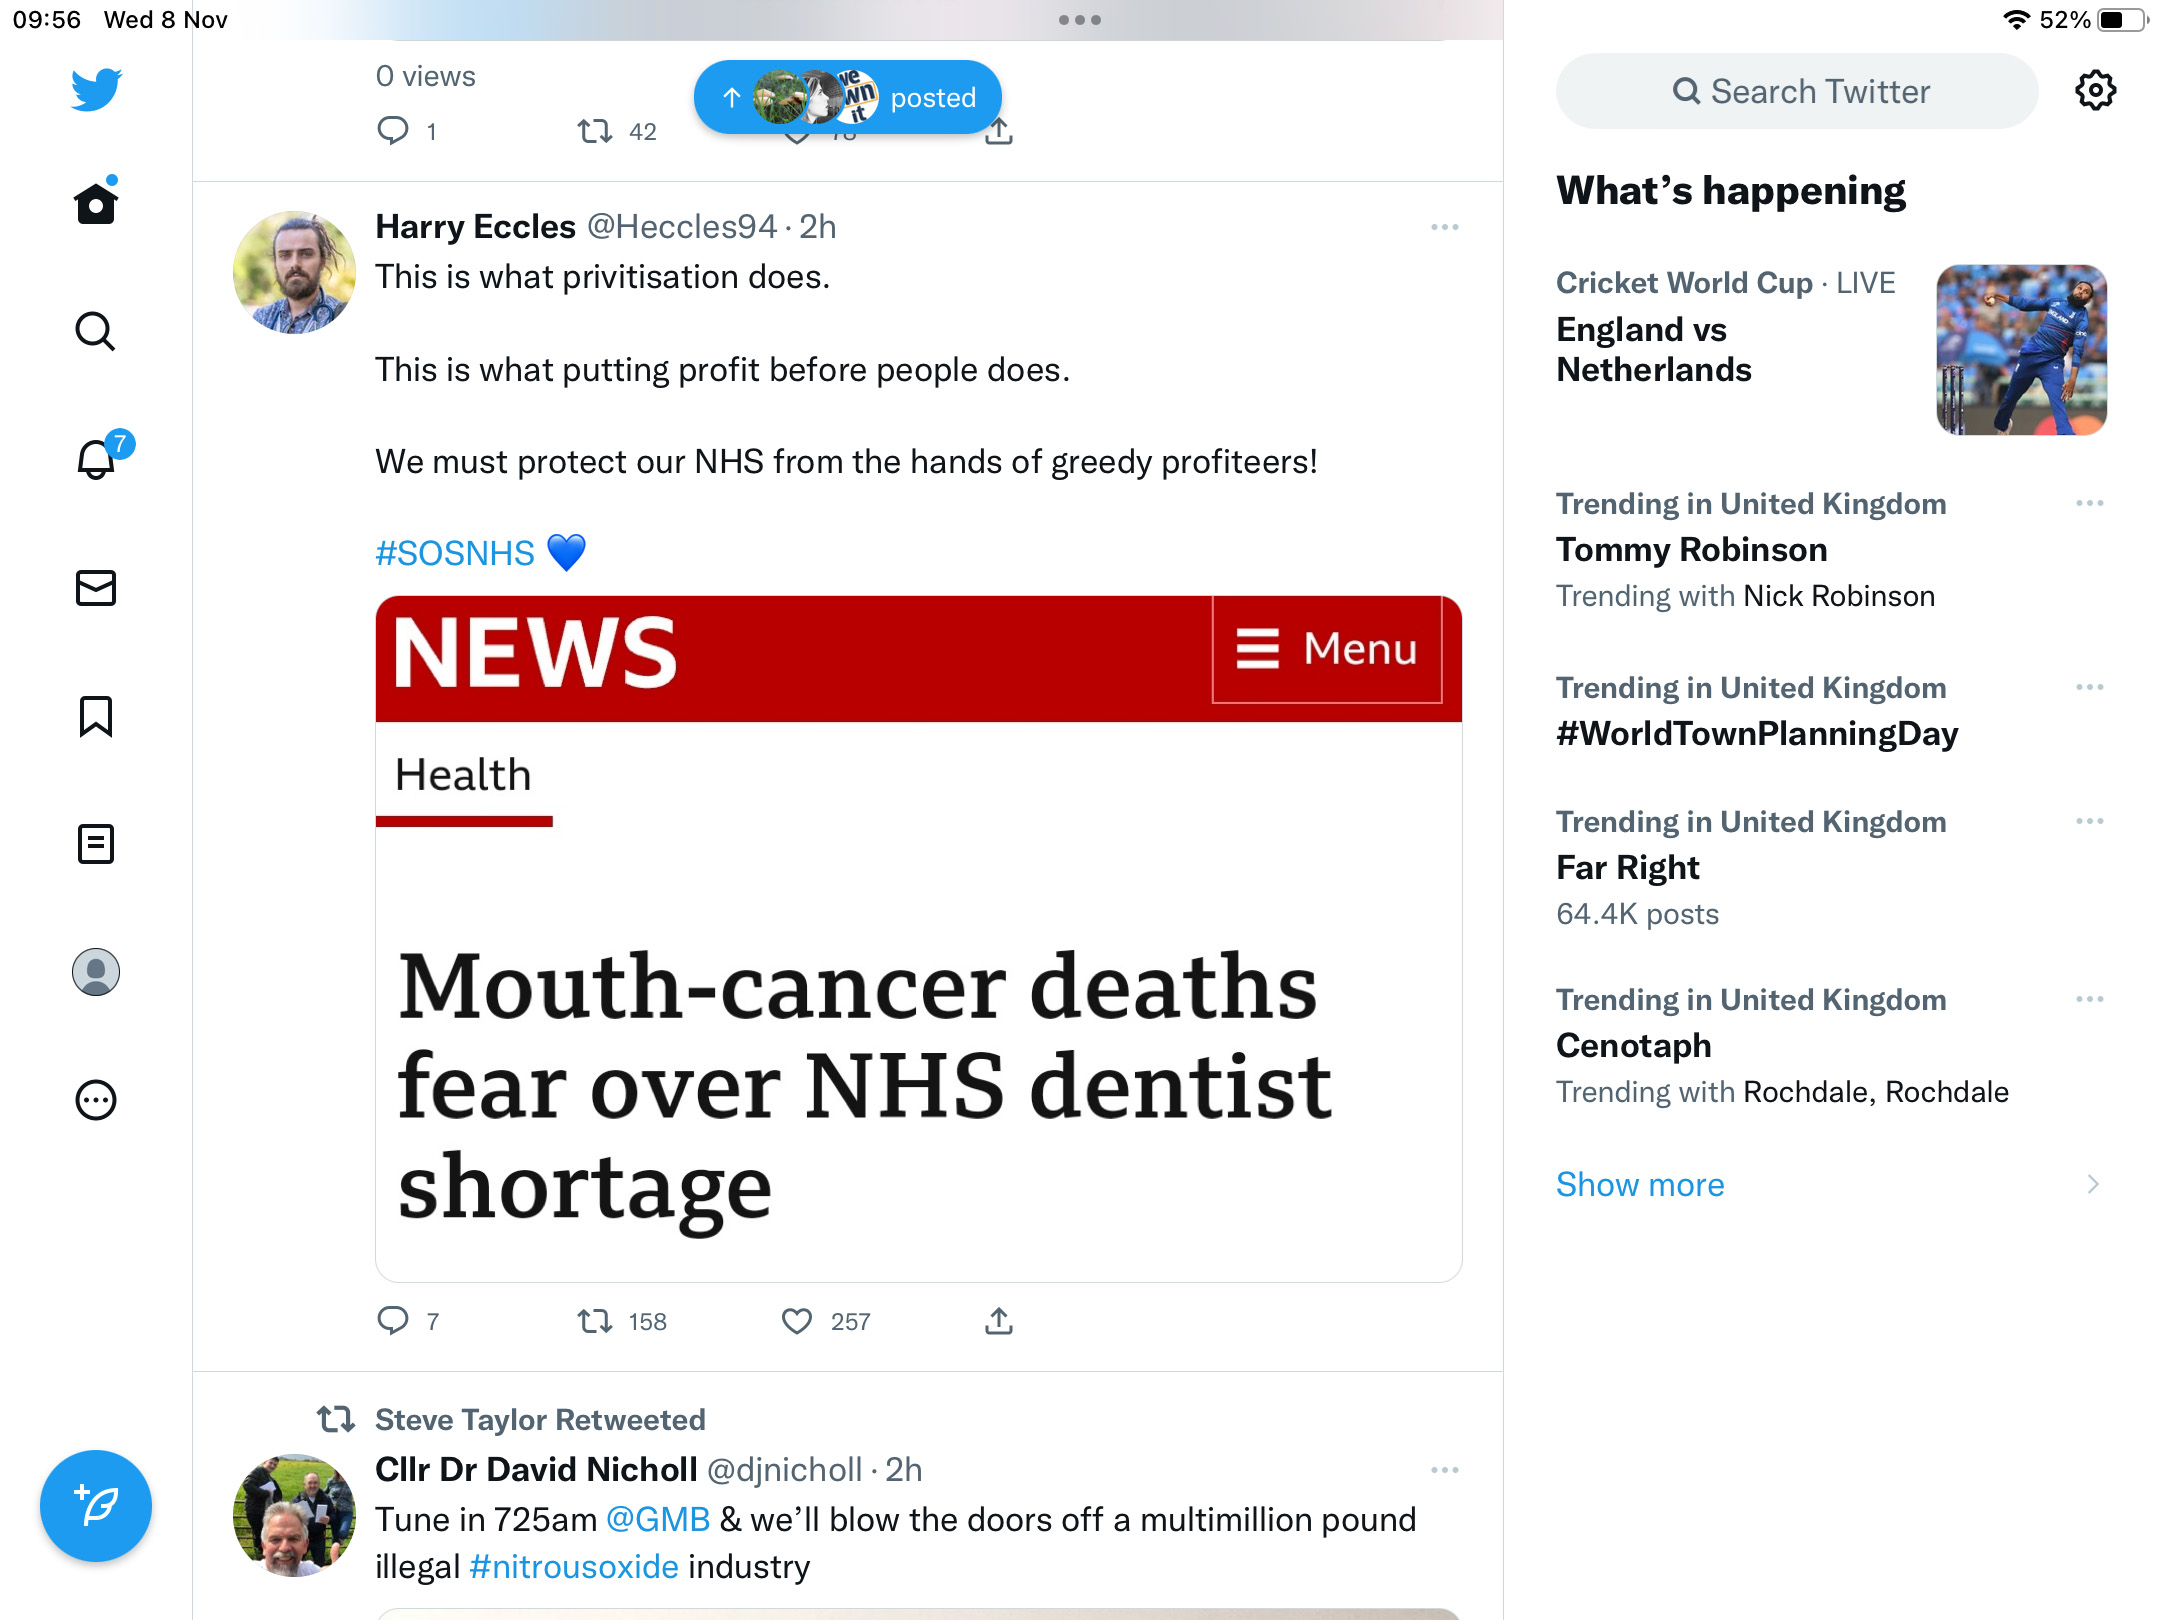Screen dimensions: 2160x1620
Task: Open Twitter settings gear icon
Action: tap(2095, 91)
